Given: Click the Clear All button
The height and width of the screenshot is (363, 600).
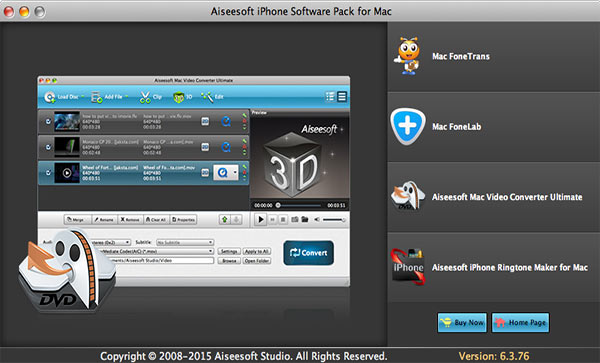Looking at the screenshot, I should coord(156,220).
